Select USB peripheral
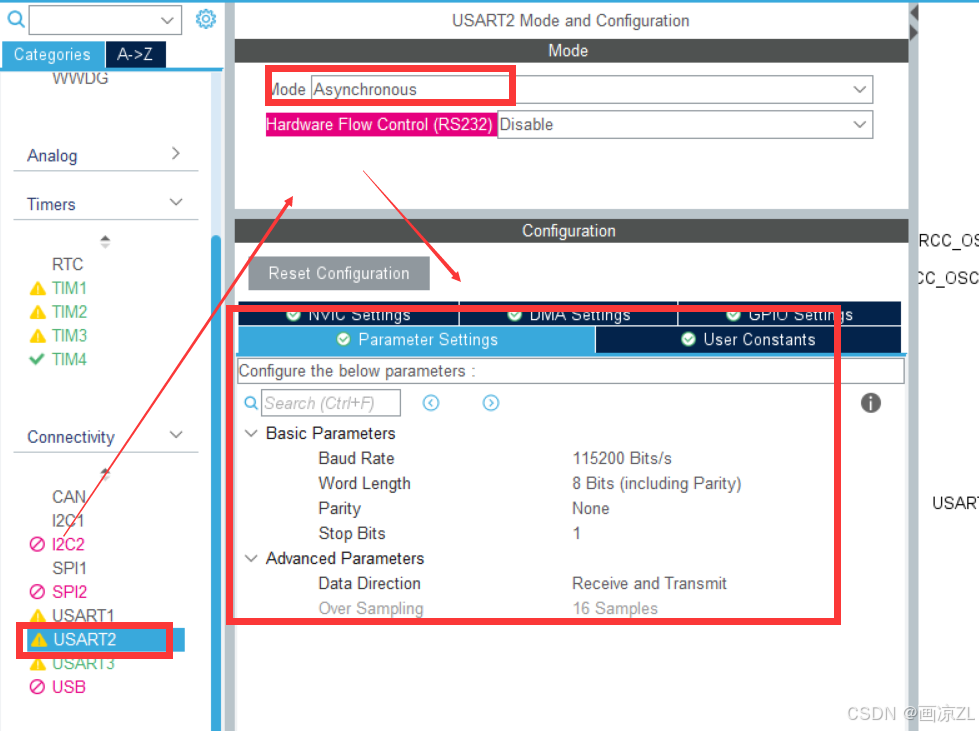Image resolution: width=979 pixels, height=731 pixels. tap(69, 687)
